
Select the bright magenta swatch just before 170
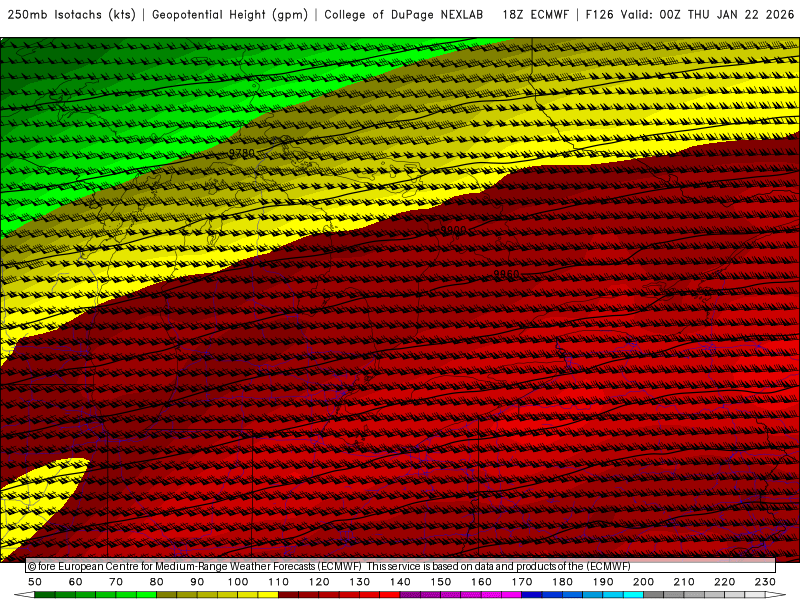511,595
